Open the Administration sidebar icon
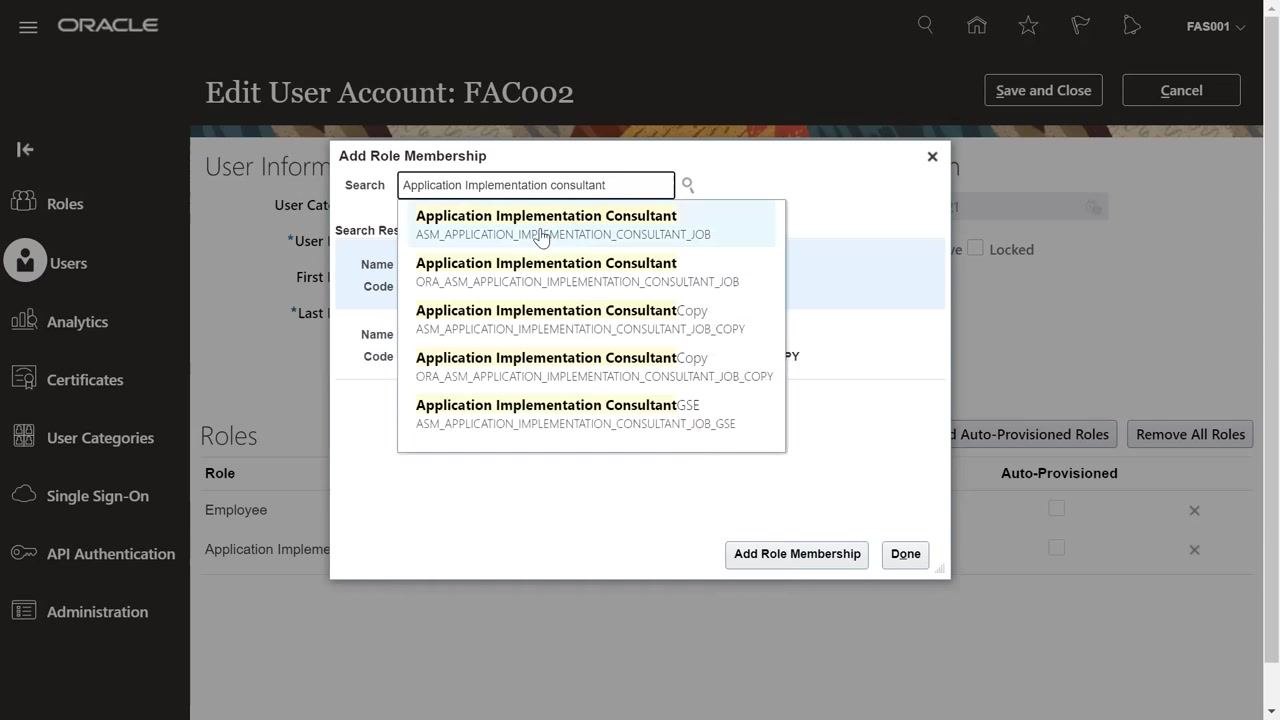The width and height of the screenshot is (1280, 720). coord(24,610)
